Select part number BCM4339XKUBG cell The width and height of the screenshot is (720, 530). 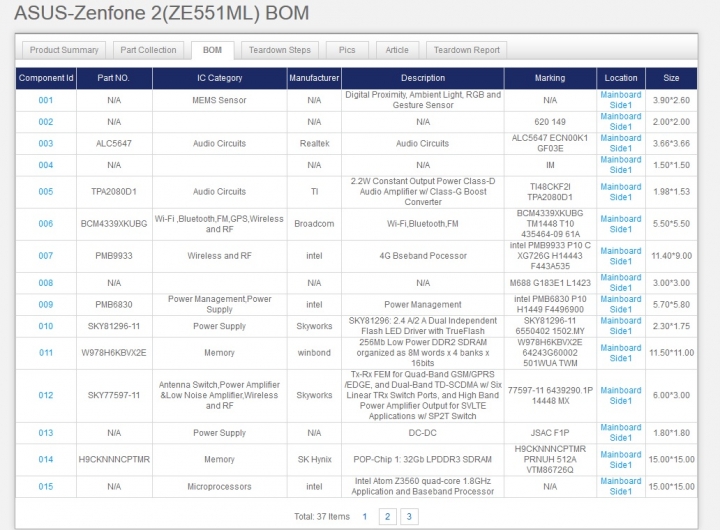[x=114, y=224]
